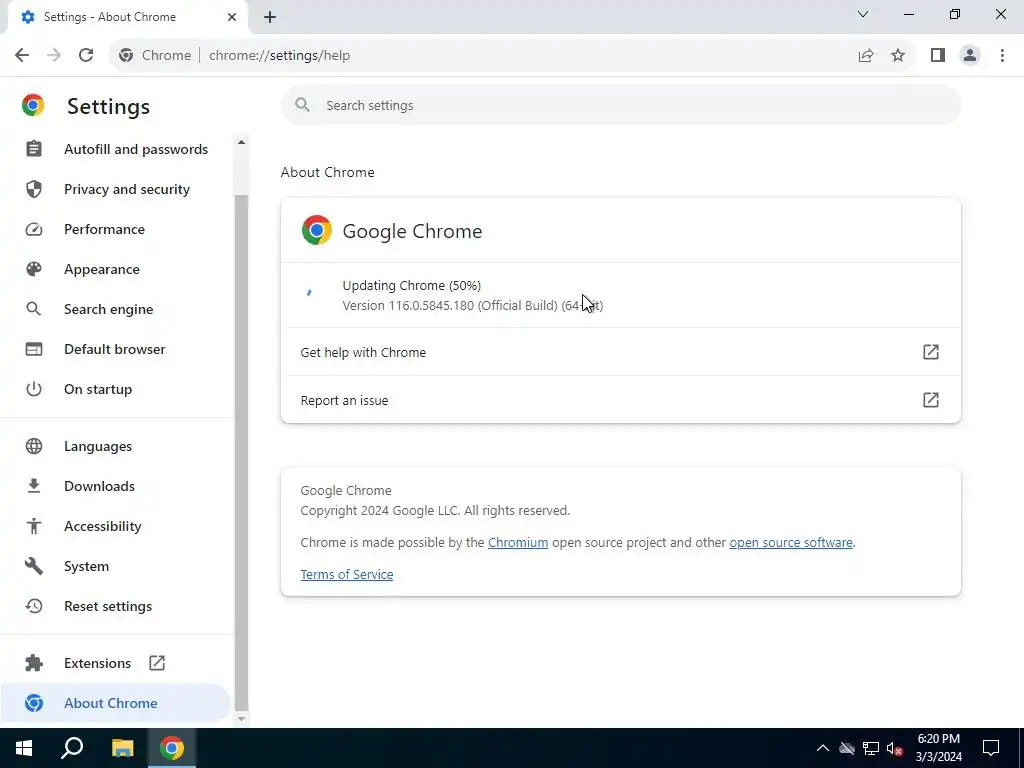Open Autofill and passwords settings

(x=116, y=150)
